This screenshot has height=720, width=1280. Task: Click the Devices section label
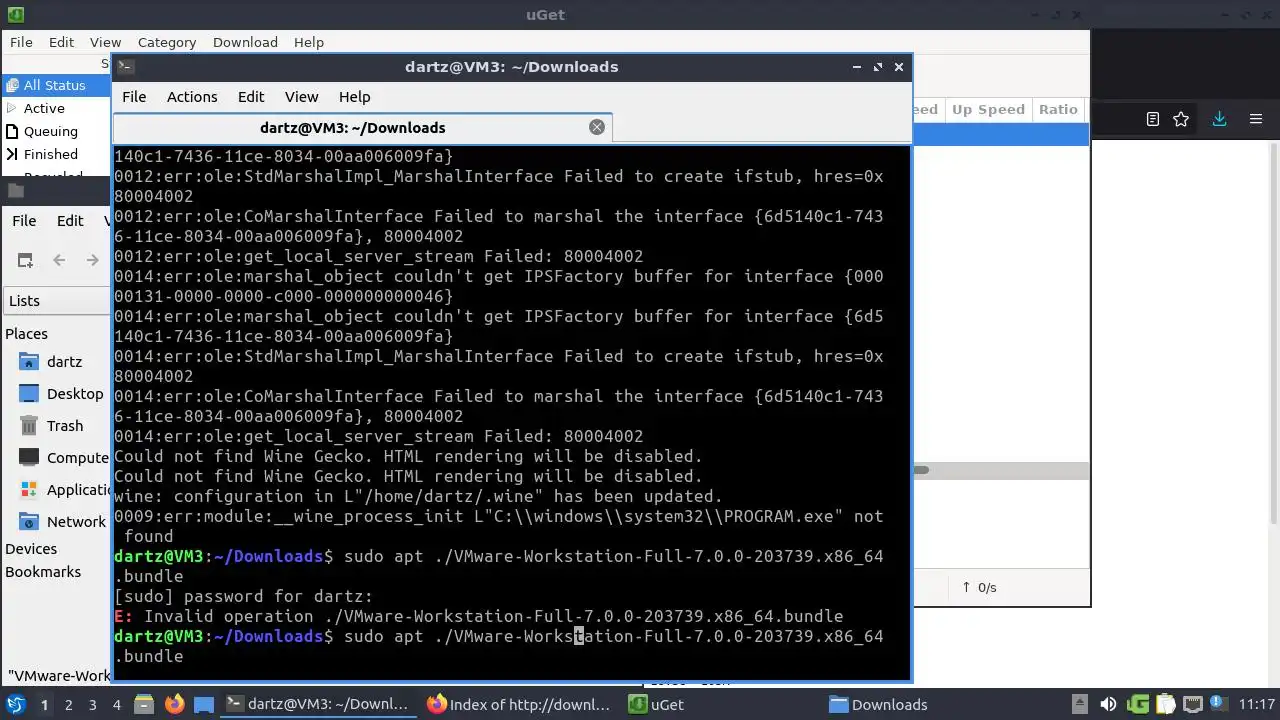tap(31, 549)
